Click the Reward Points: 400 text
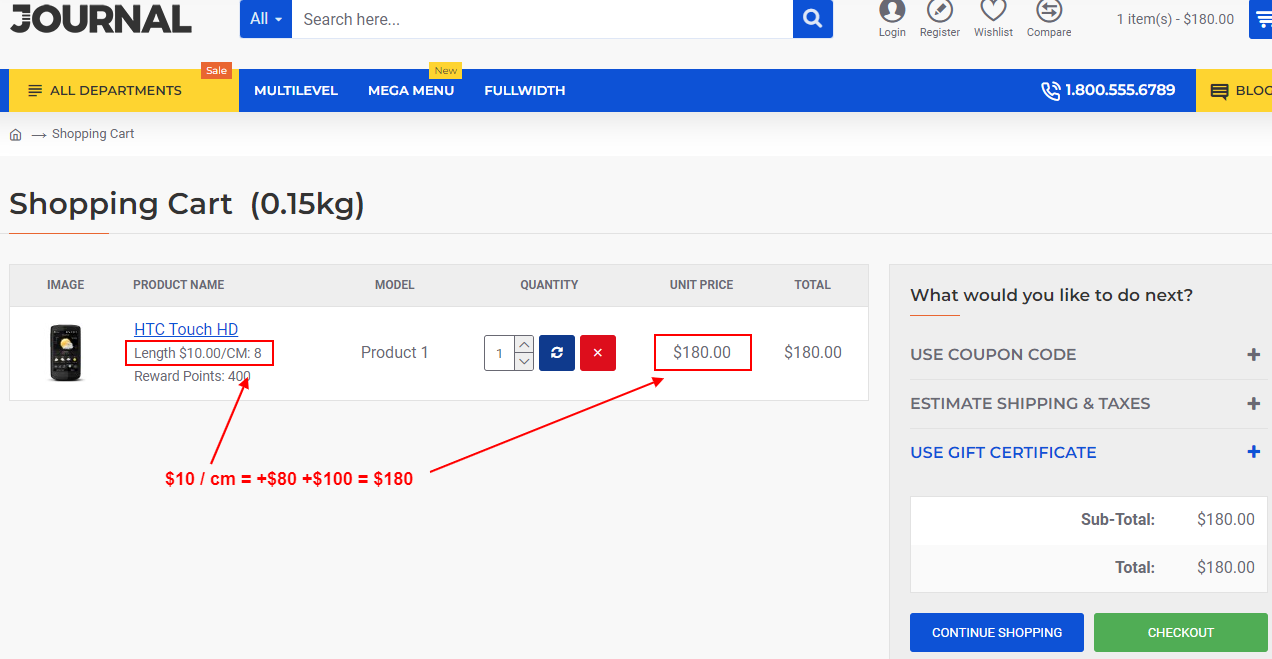This screenshot has height=659, width=1272. [192, 377]
